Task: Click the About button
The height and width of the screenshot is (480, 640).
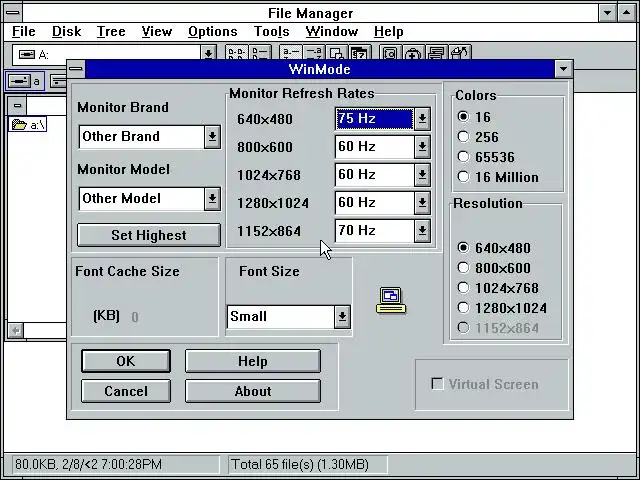Action: click(253, 391)
